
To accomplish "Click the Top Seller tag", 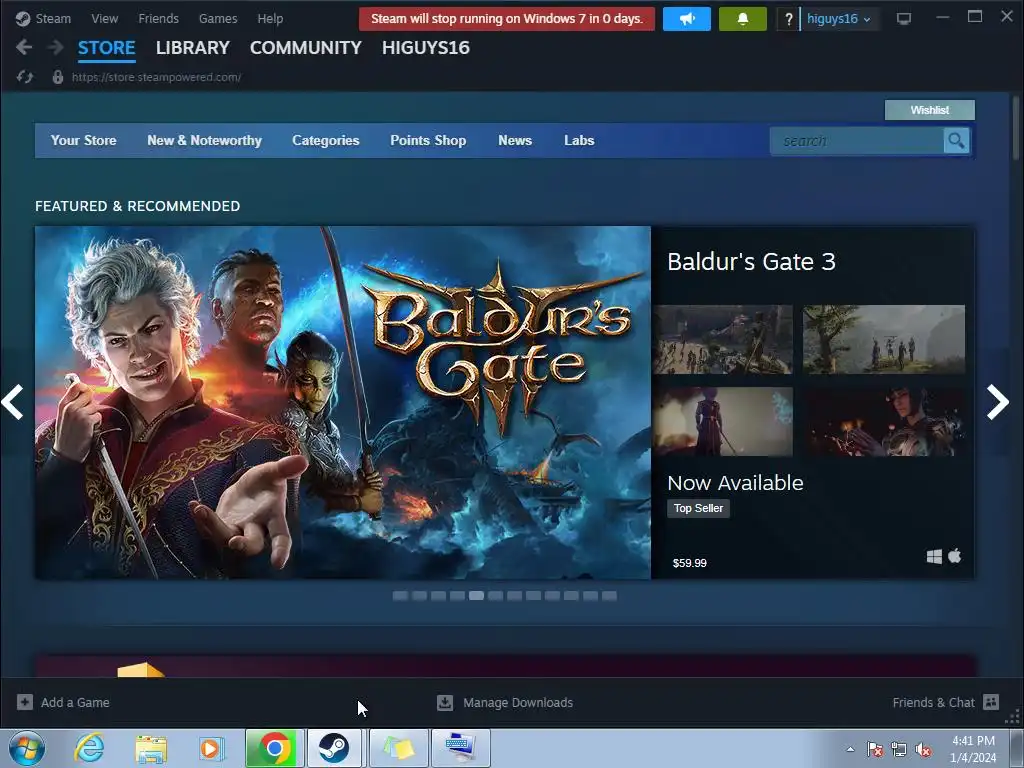I will pos(698,508).
